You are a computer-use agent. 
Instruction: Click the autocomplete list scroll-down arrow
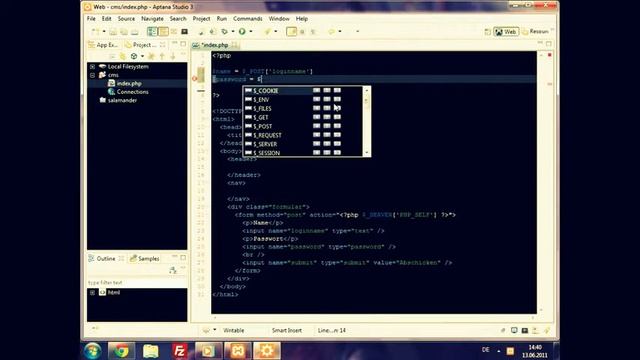click(x=366, y=153)
